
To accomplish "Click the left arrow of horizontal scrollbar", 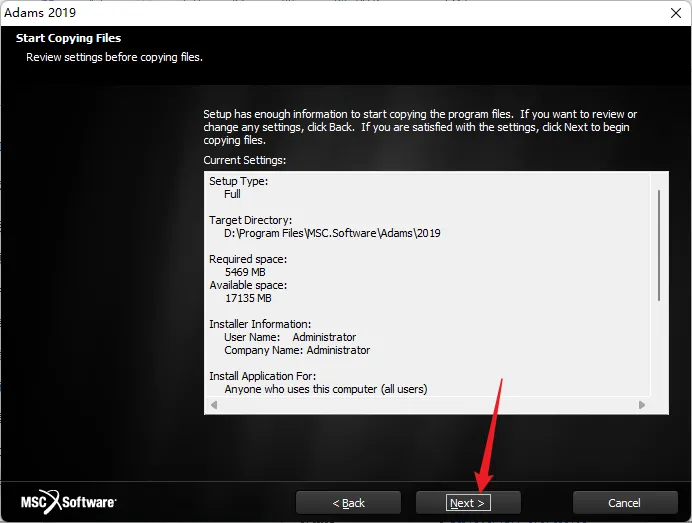I will click(214, 405).
